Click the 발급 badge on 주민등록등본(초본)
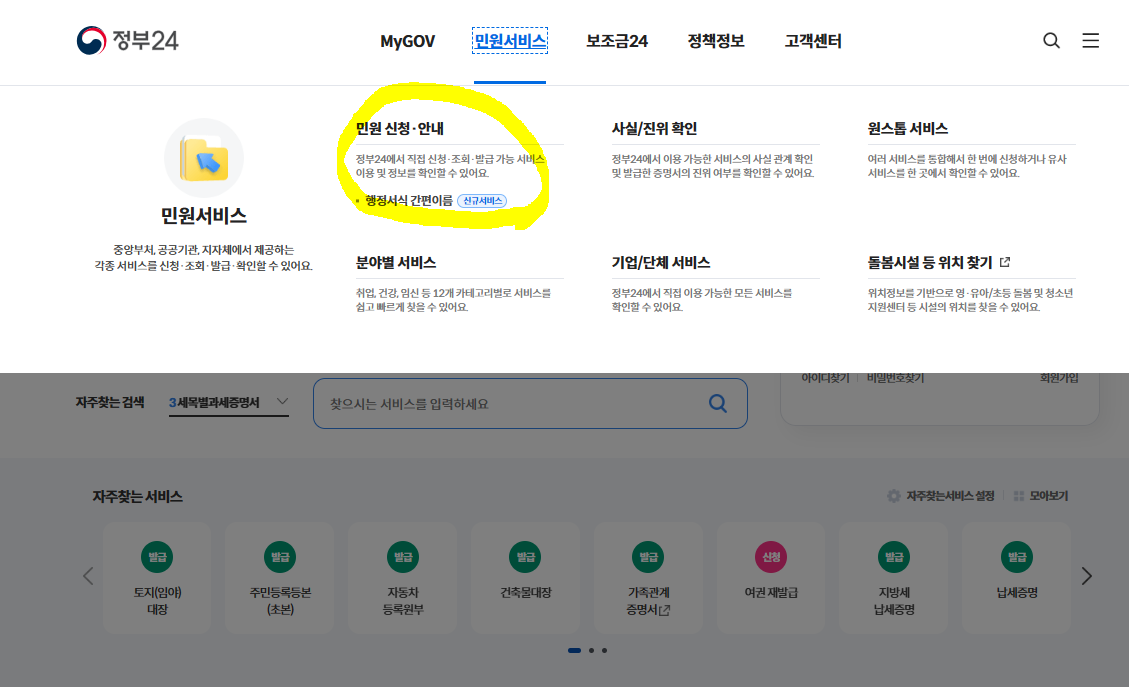1129x687 pixels. click(280, 557)
